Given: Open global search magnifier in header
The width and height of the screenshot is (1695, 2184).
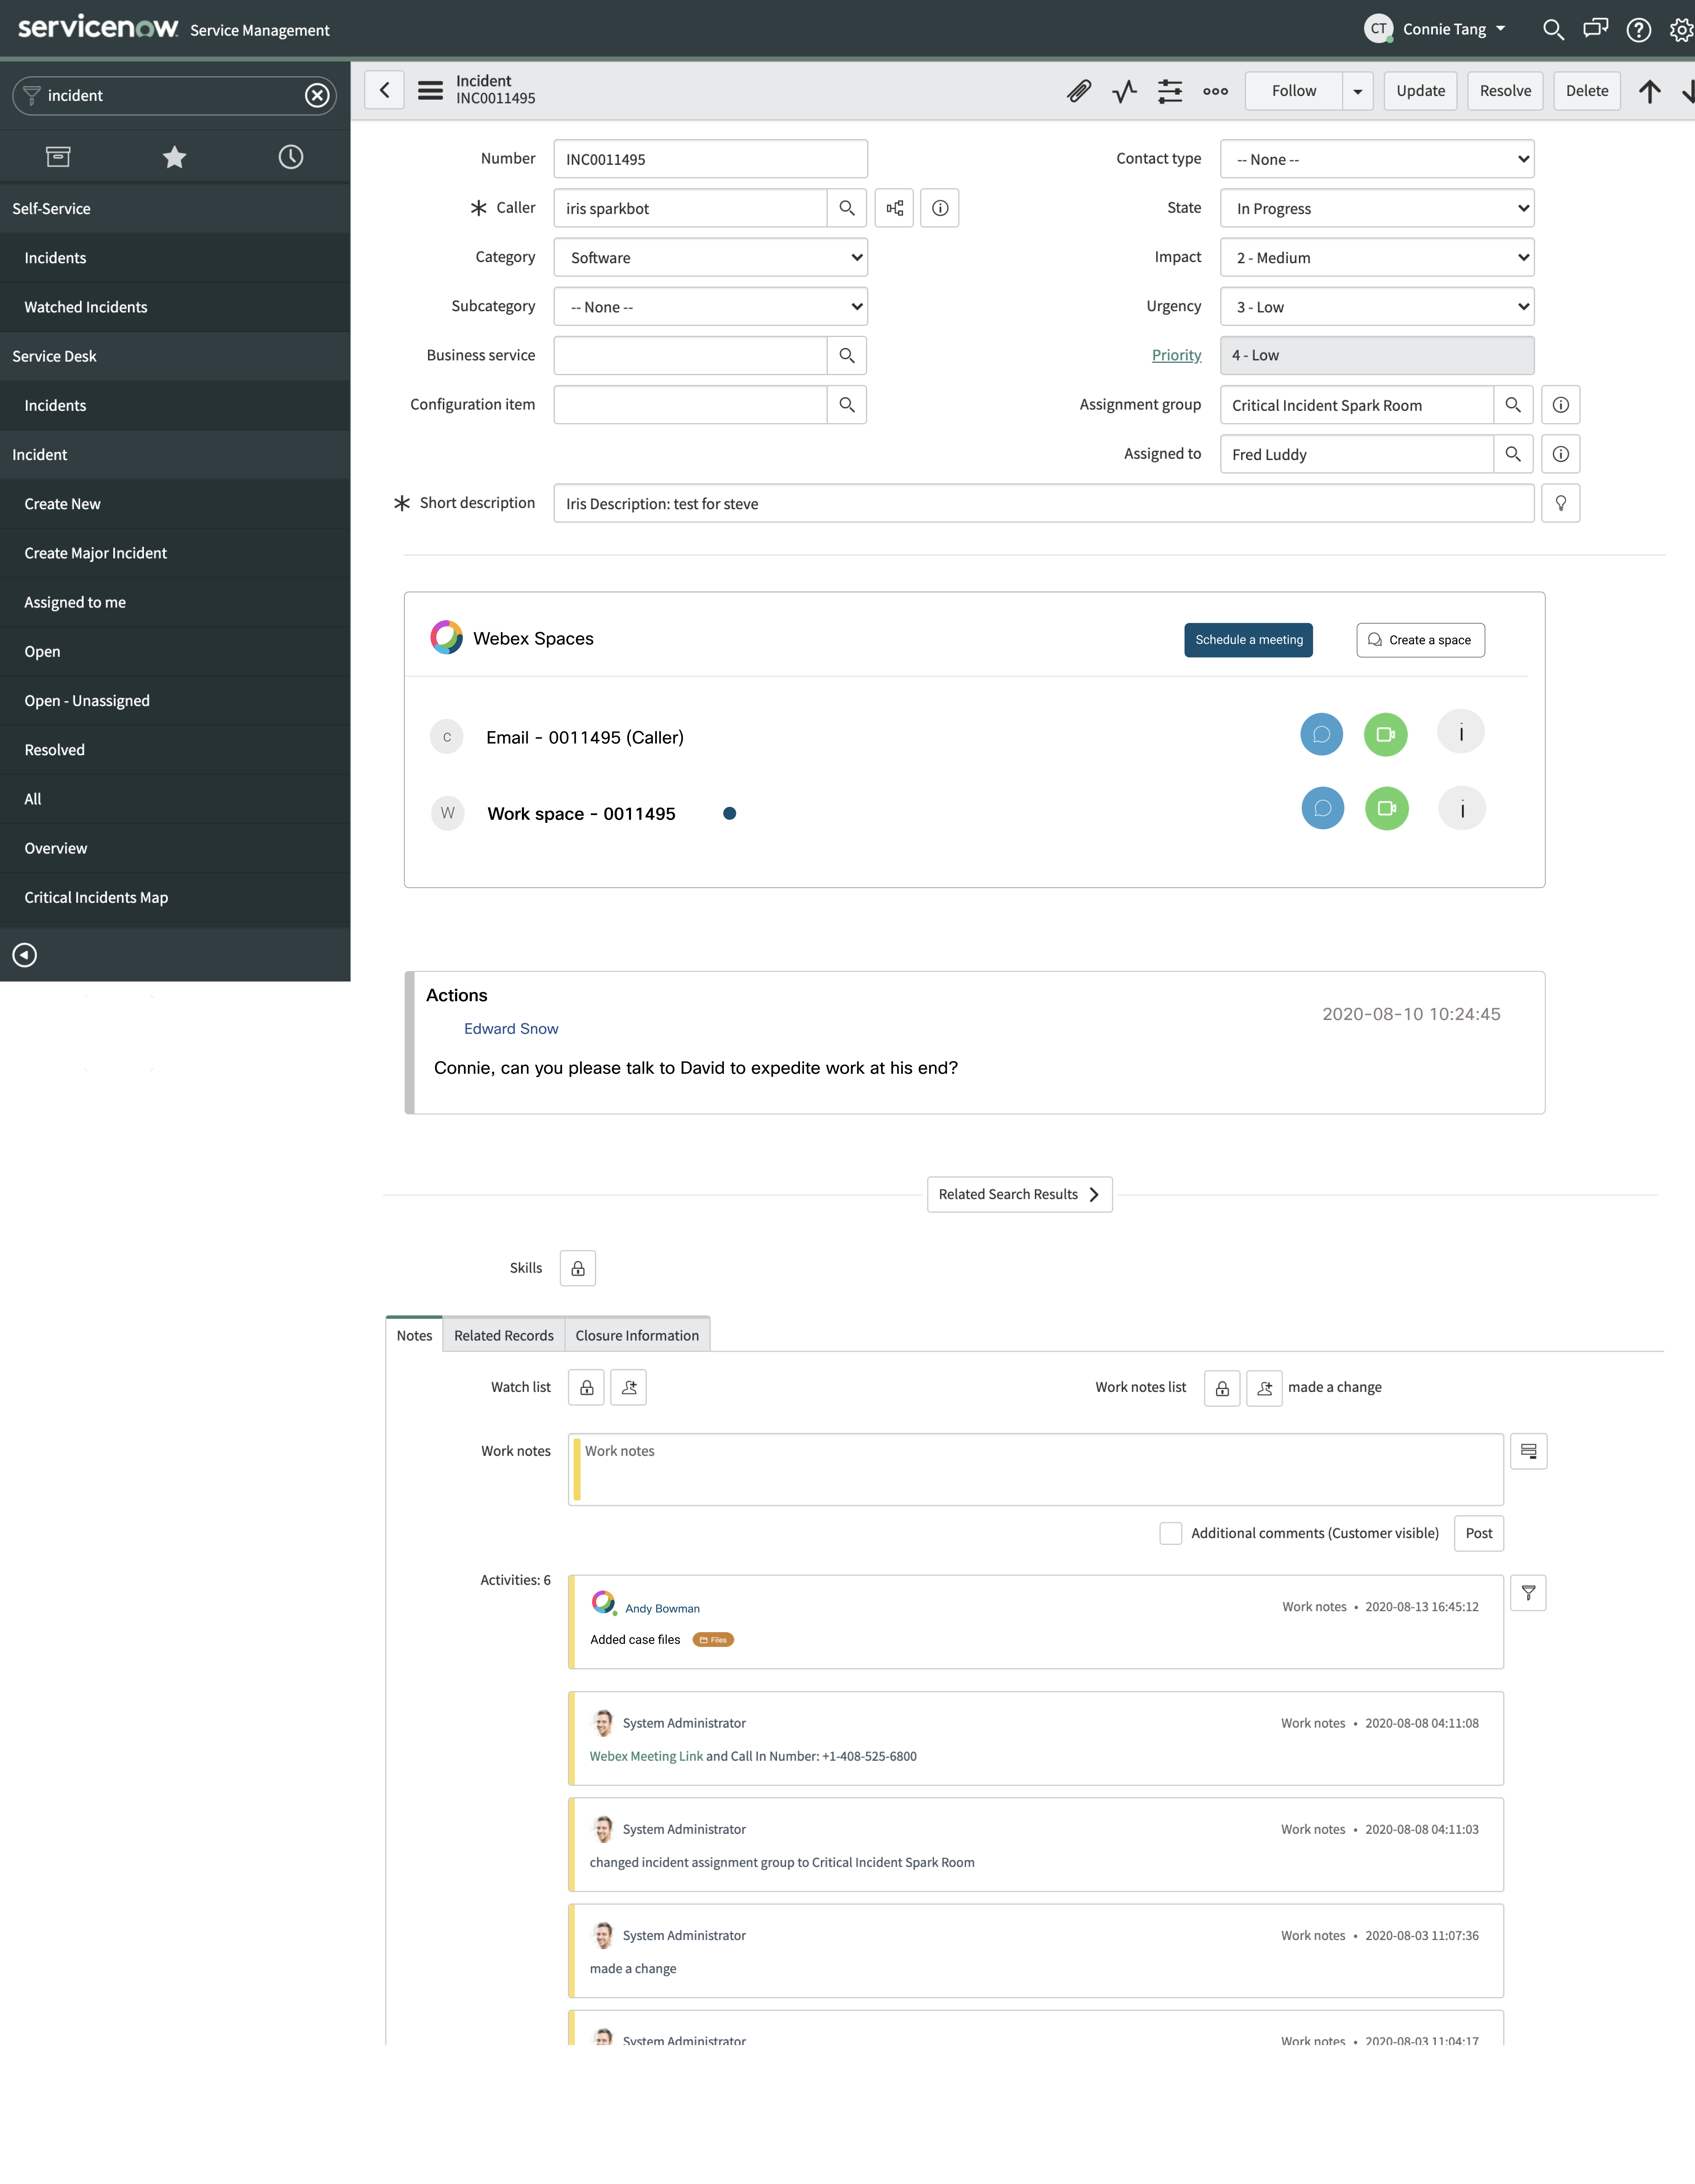Looking at the screenshot, I should [1553, 29].
